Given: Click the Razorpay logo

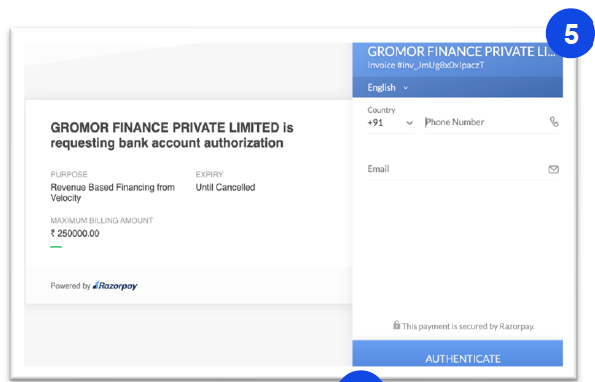Looking at the screenshot, I should (115, 286).
